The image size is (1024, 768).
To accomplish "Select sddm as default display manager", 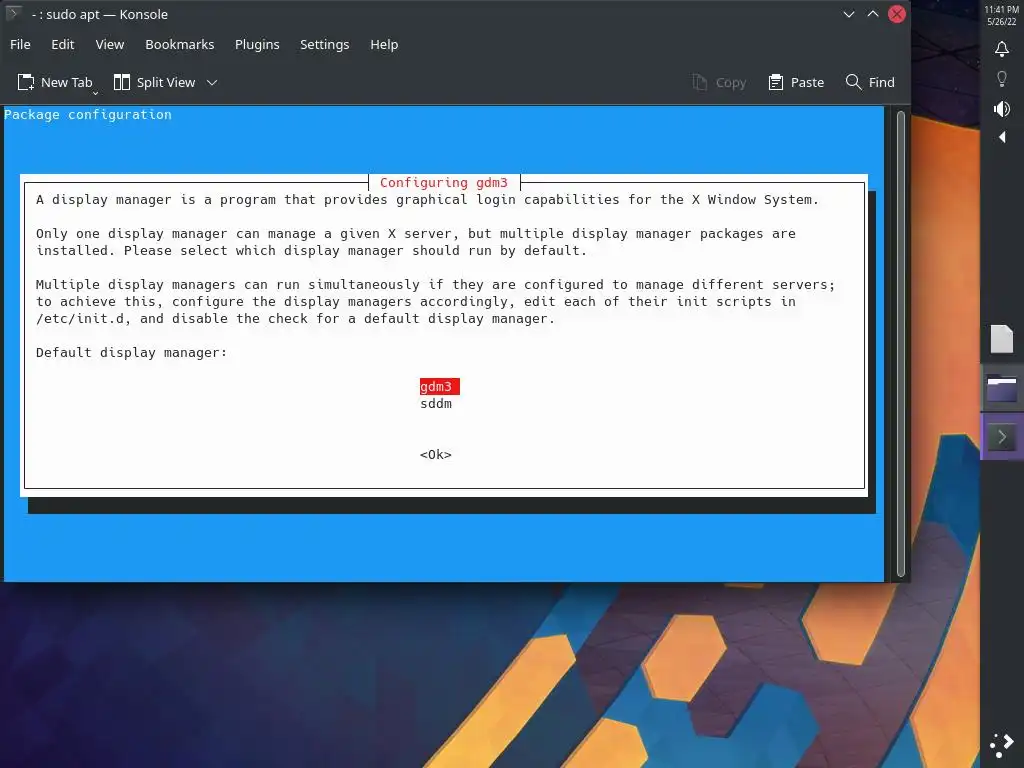I will 436,404.
